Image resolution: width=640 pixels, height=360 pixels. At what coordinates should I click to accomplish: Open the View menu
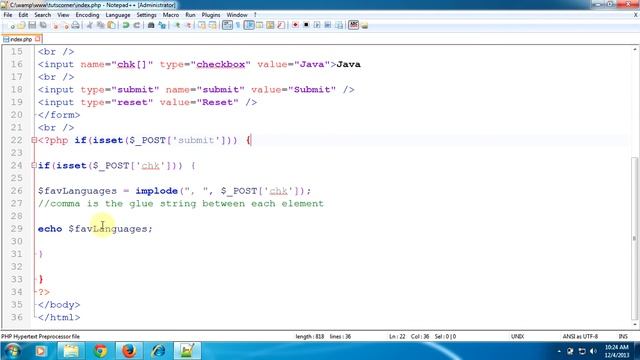pos(63,15)
